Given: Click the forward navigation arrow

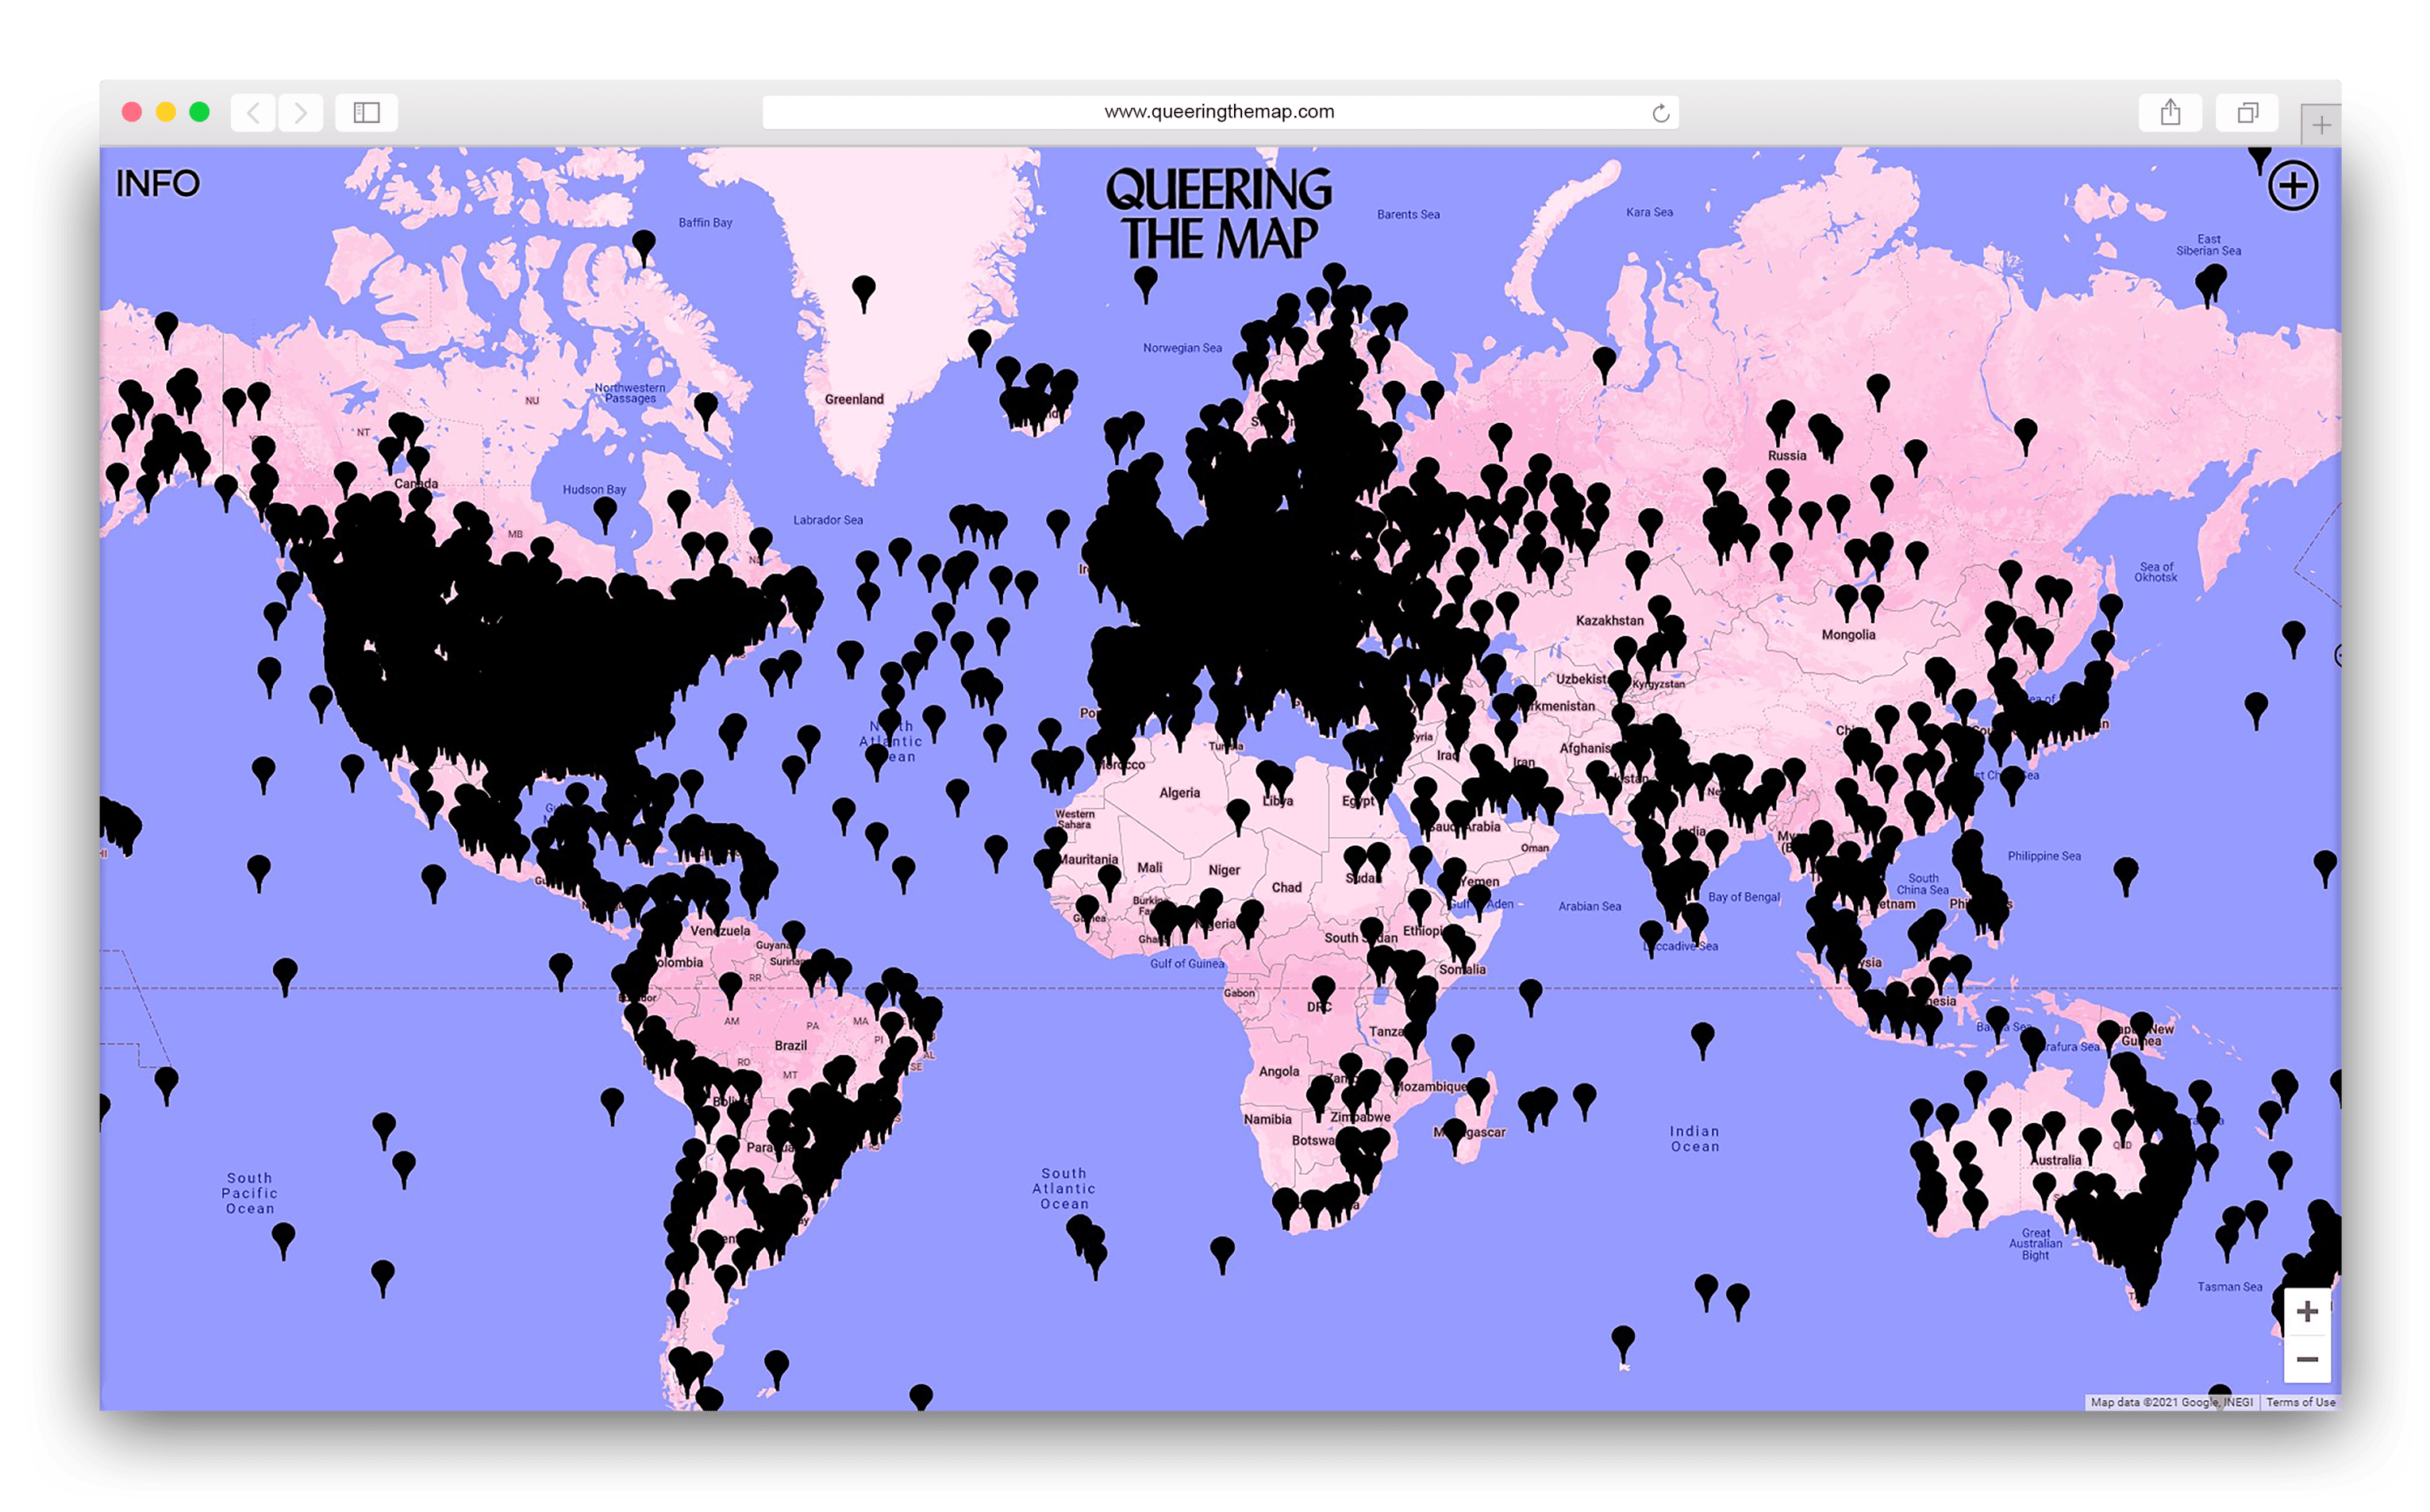Looking at the screenshot, I should pyautogui.click(x=300, y=112).
